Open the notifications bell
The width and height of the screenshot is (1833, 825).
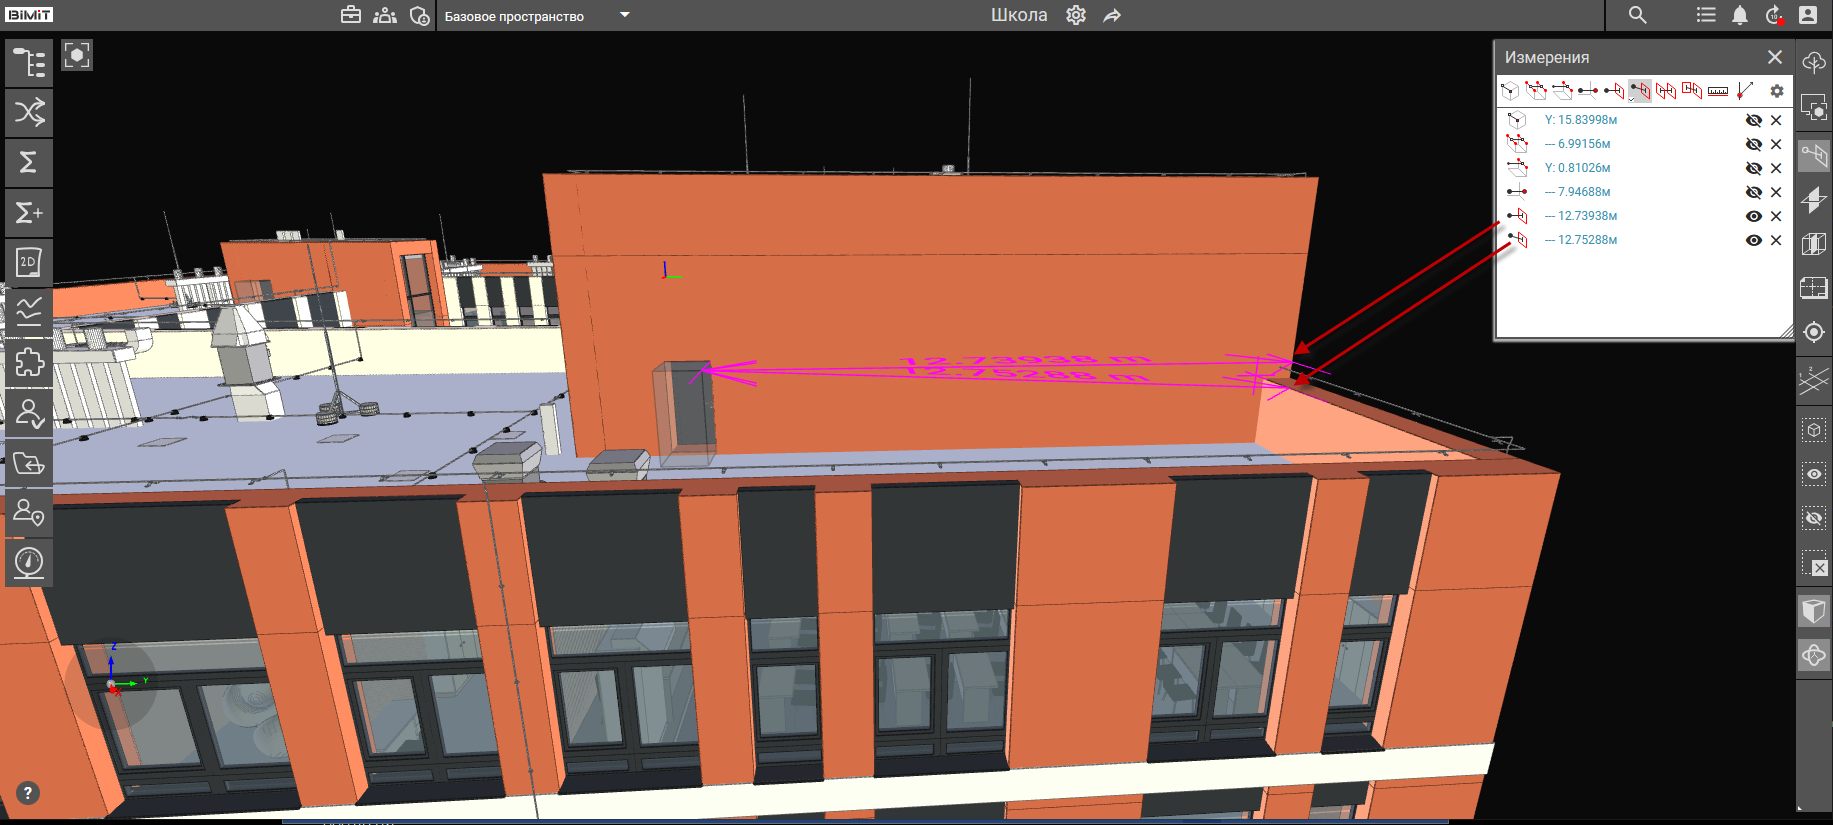coord(1740,15)
